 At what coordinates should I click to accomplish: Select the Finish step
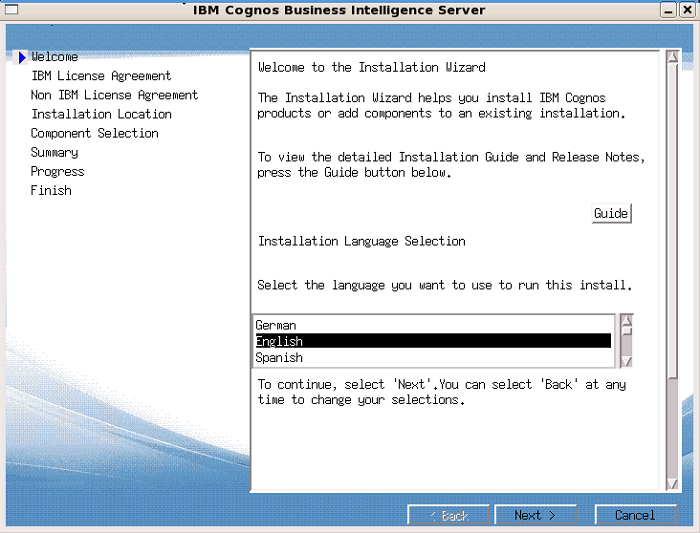click(x=51, y=191)
